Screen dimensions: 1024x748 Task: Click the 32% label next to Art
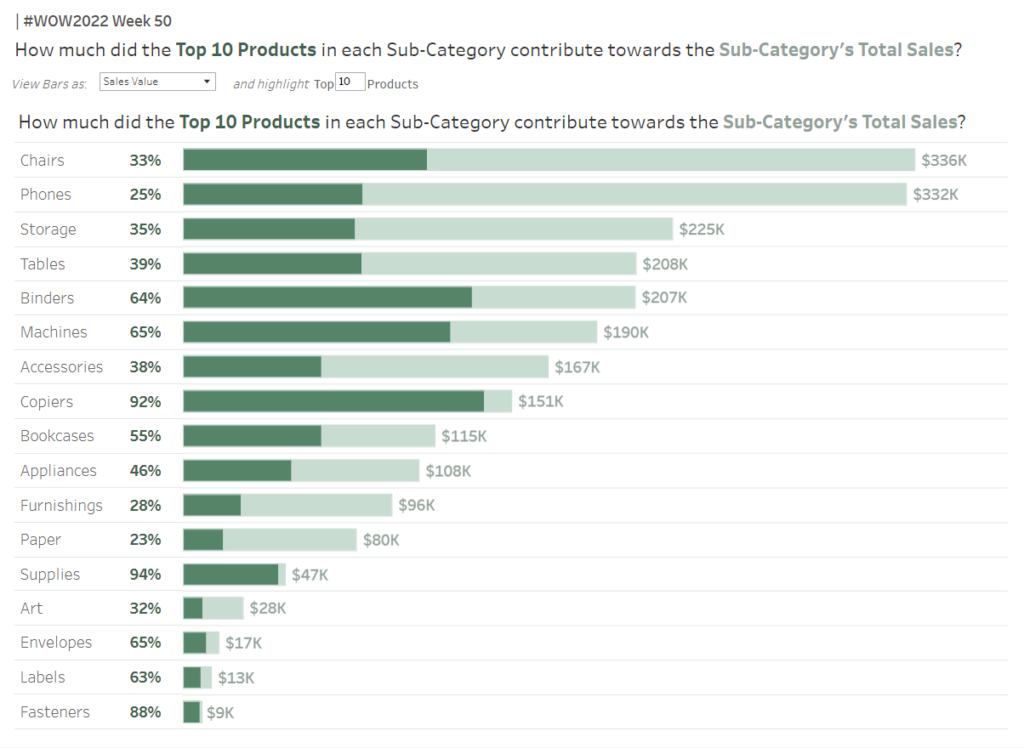(x=145, y=608)
